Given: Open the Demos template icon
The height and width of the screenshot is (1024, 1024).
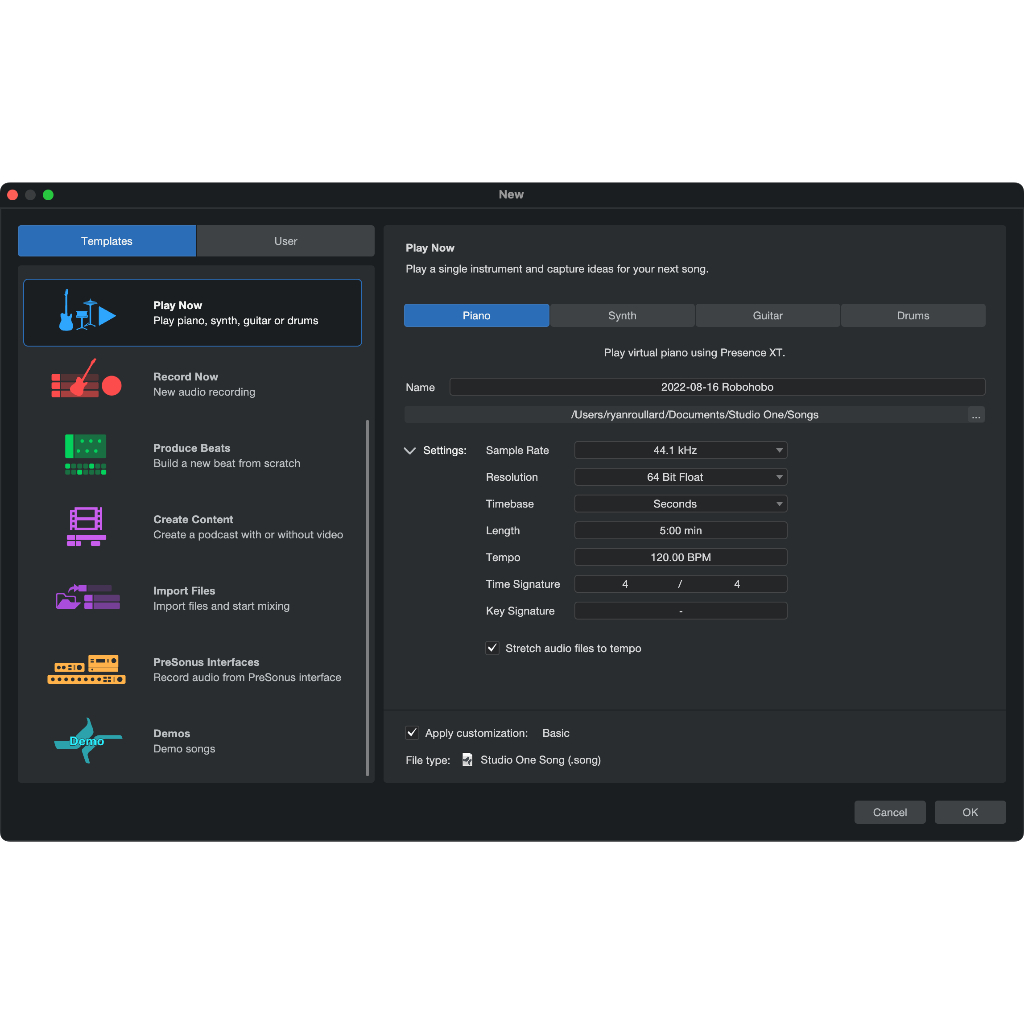Looking at the screenshot, I should tap(87, 741).
